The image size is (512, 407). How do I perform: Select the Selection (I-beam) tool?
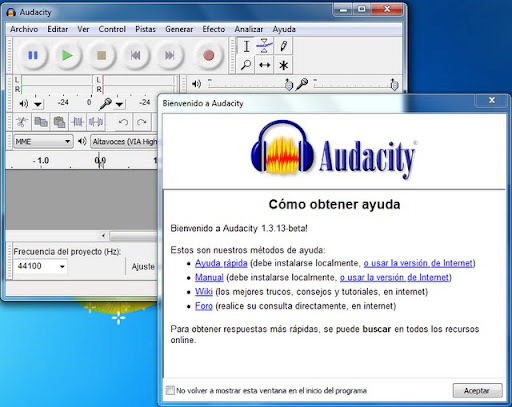point(246,46)
